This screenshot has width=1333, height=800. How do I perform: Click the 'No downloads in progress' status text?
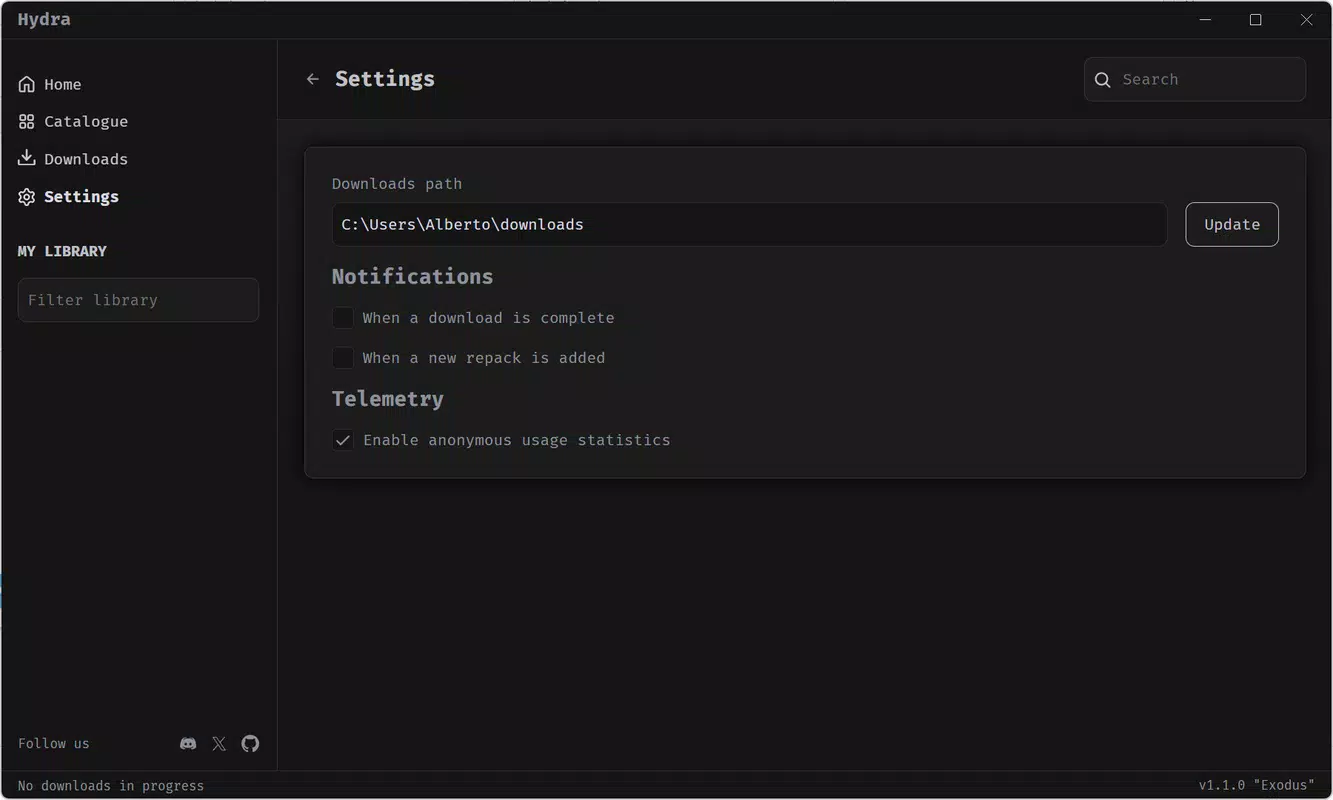click(x=111, y=786)
